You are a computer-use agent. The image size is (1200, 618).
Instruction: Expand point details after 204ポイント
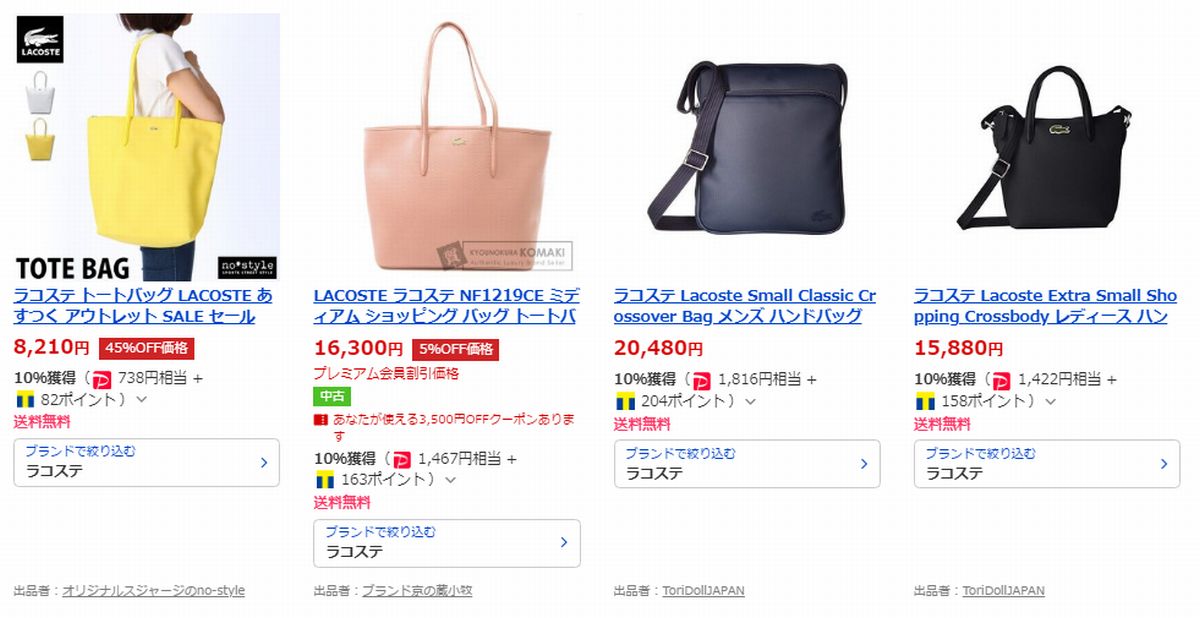(x=750, y=400)
